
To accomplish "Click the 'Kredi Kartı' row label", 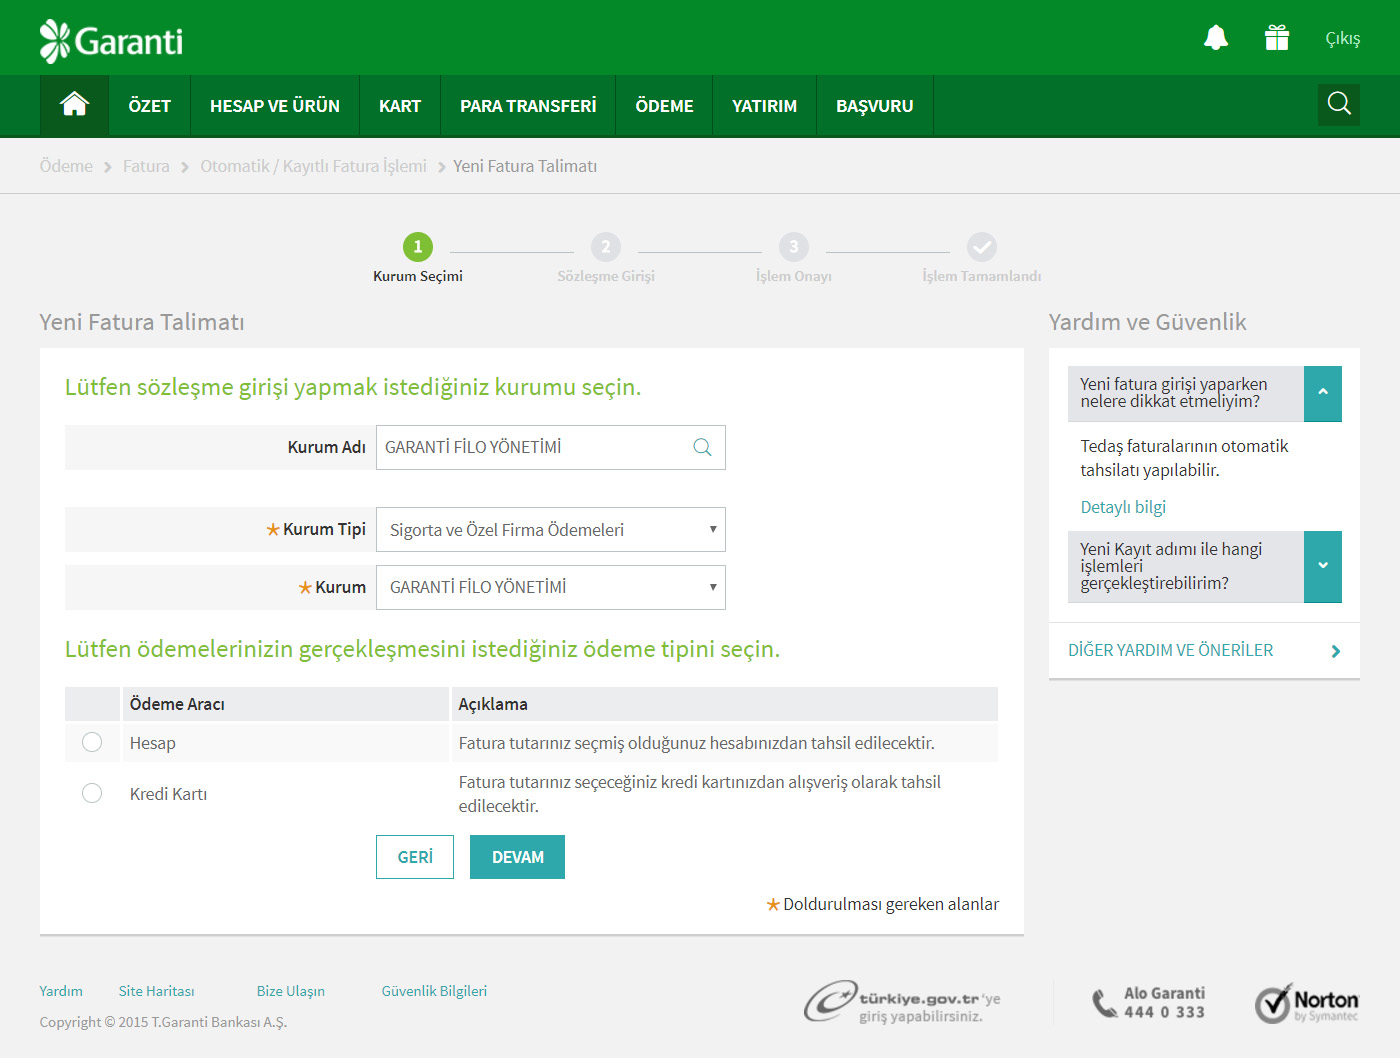I will click(x=169, y=794).
